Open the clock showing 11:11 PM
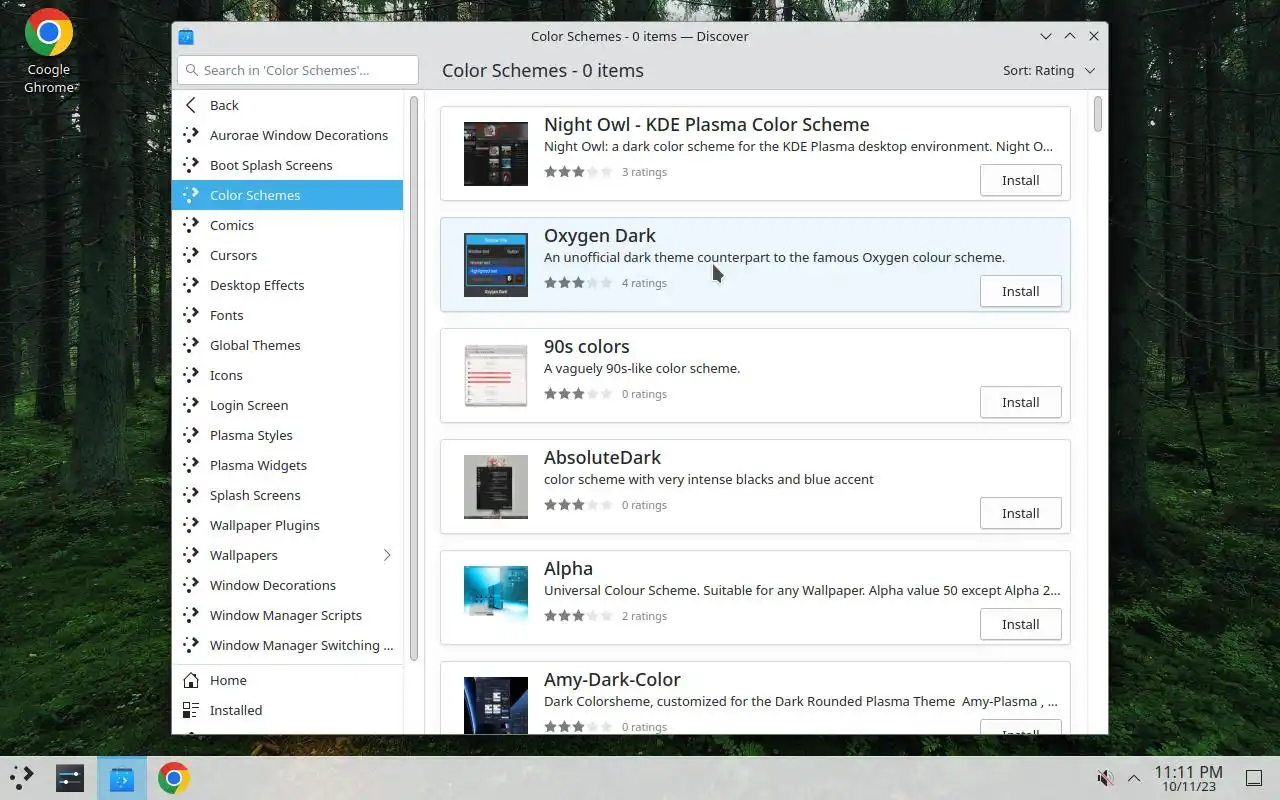Screen dimensions: 1280x800 (1188, 778)
